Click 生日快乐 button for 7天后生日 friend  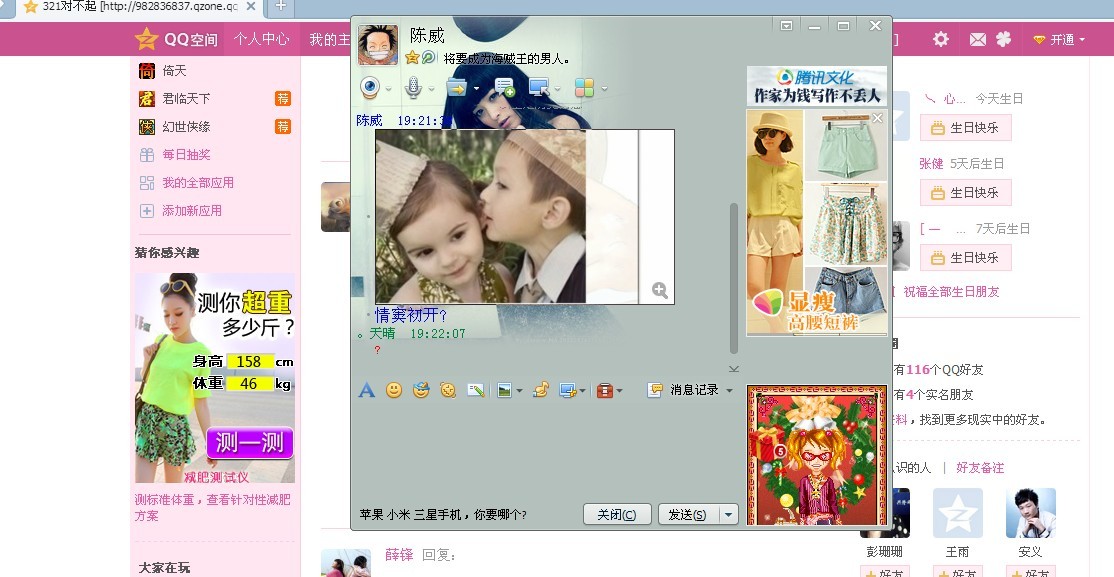pyautogui.click(x=966, y=257)
